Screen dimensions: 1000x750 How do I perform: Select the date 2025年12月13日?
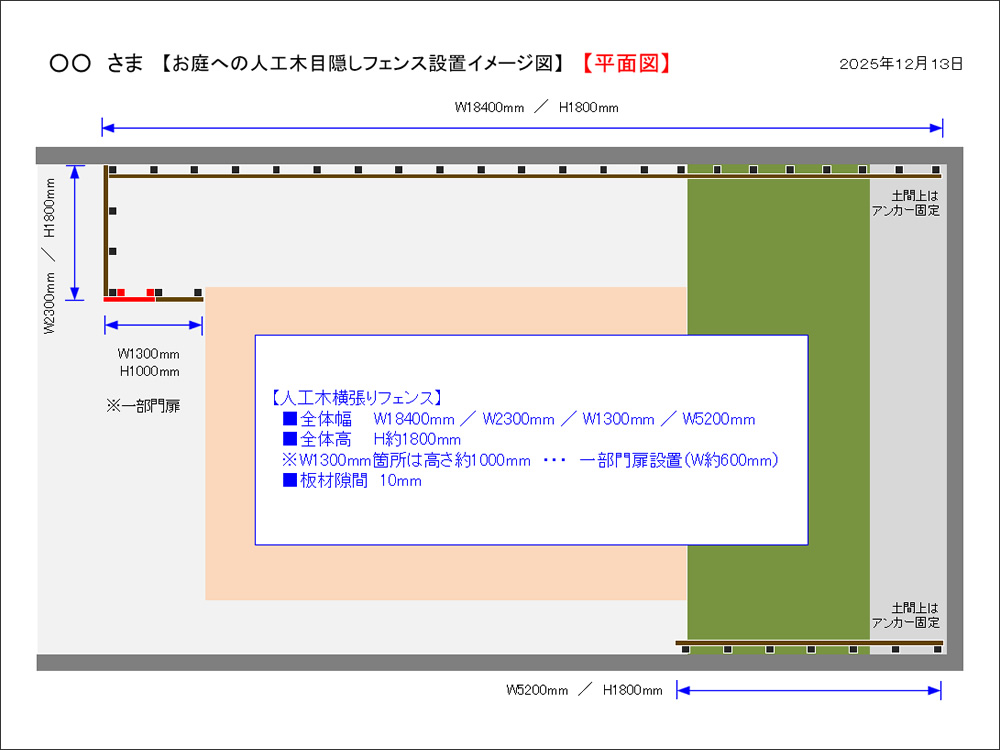(901, 64)
